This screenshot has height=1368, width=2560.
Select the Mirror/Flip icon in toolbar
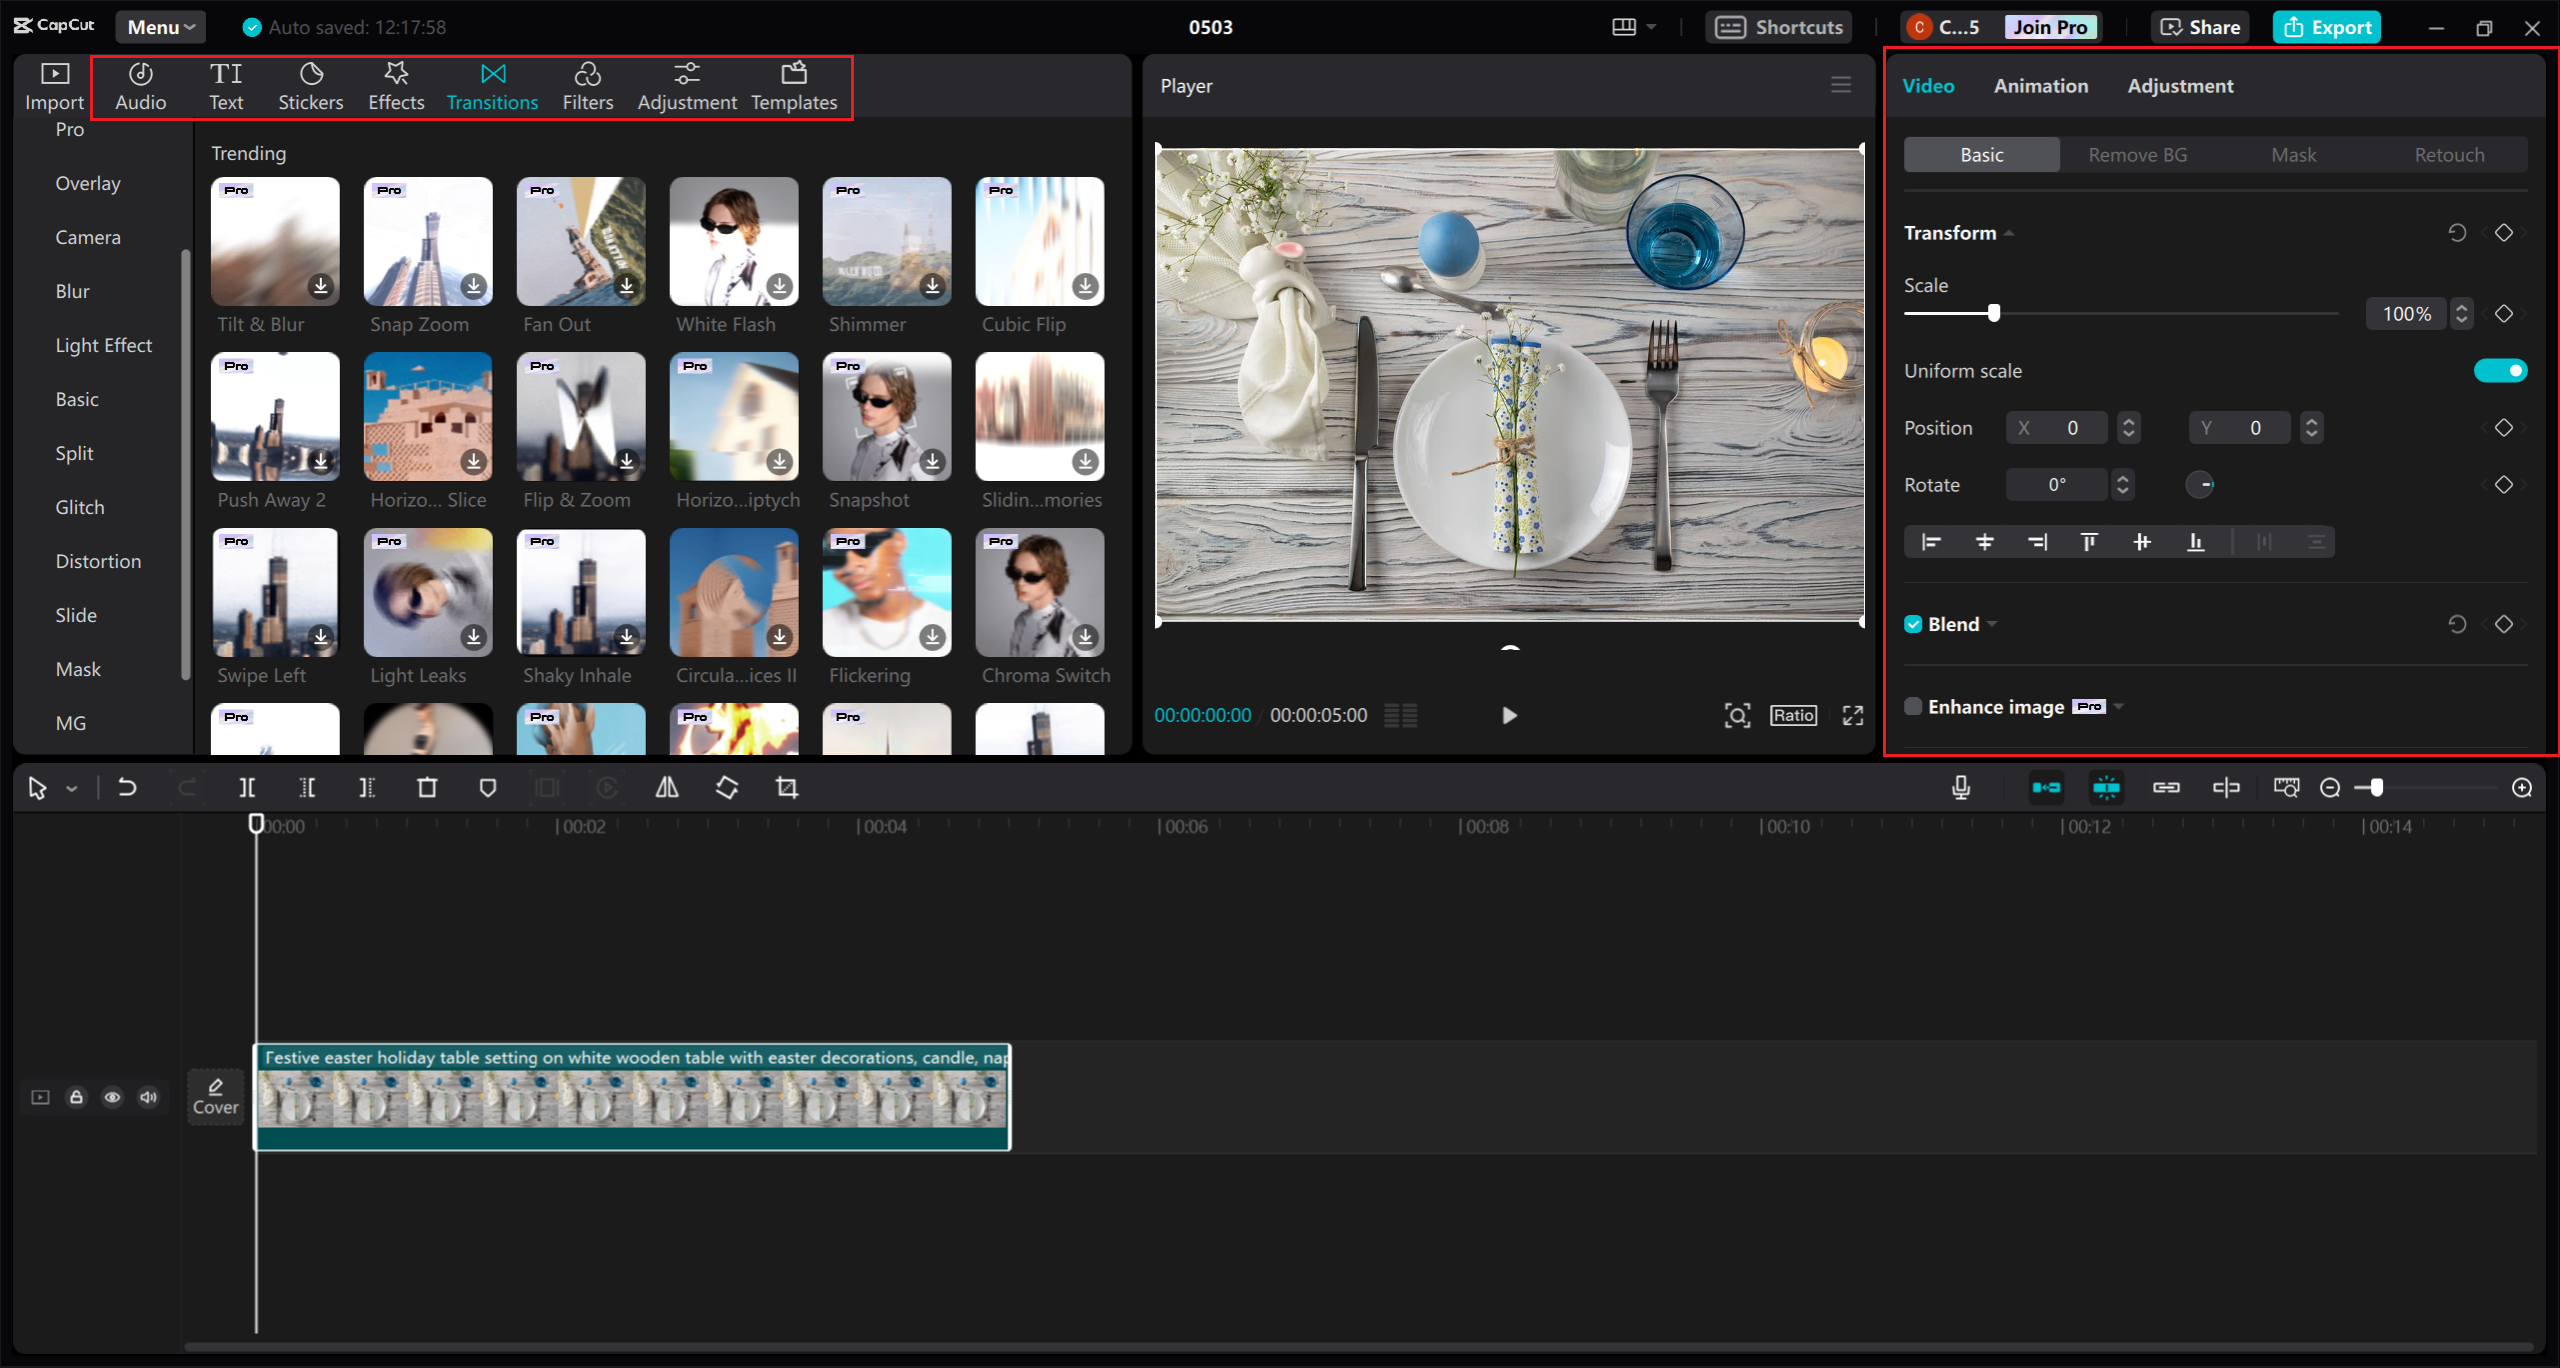(x=667, y=787)
